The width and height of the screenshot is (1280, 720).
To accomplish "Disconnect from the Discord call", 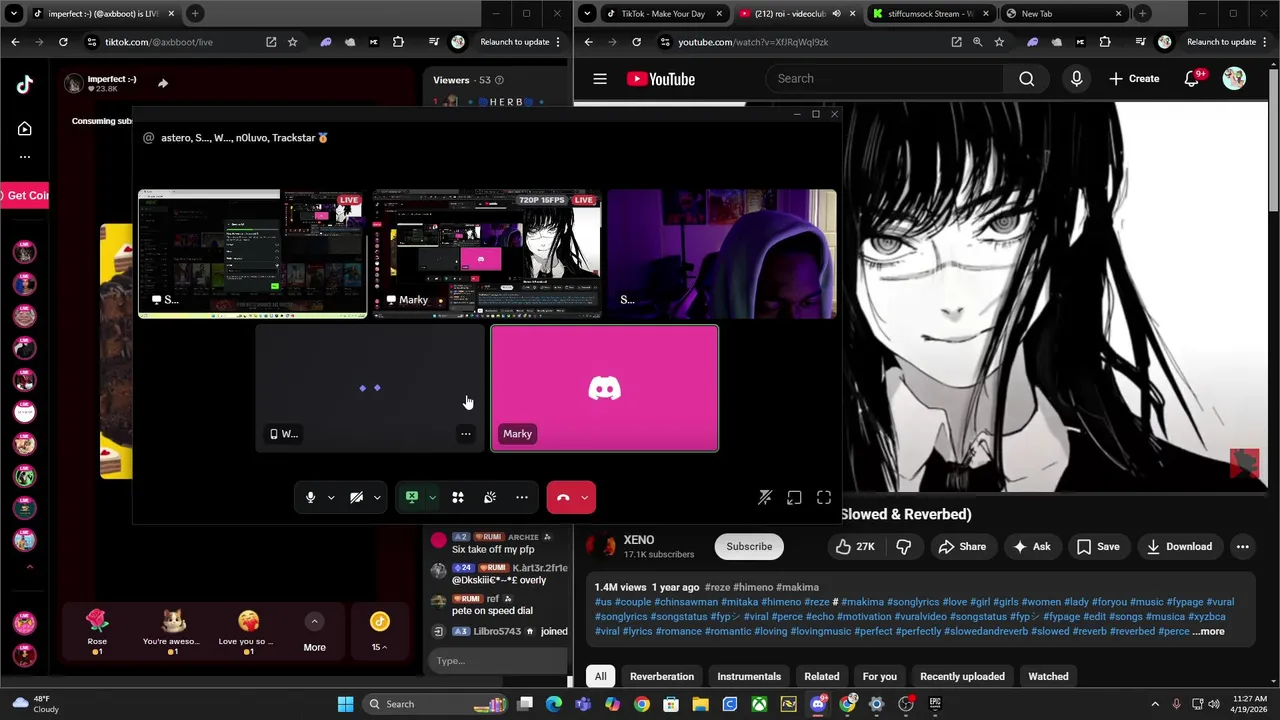I will 562,497.
